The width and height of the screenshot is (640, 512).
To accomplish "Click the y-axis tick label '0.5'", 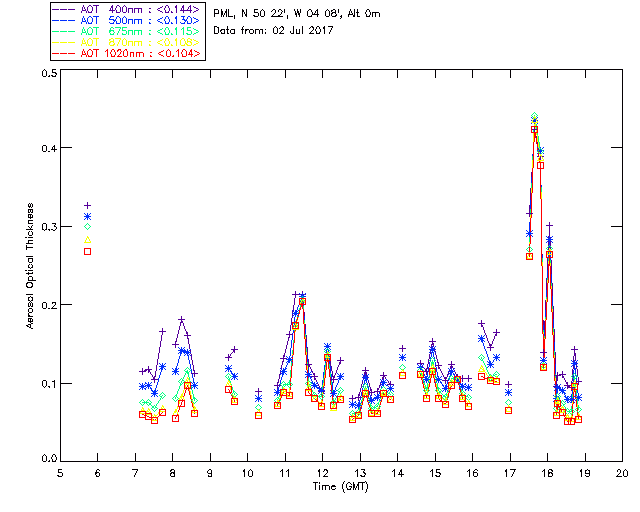I will (x=49, y=73).
